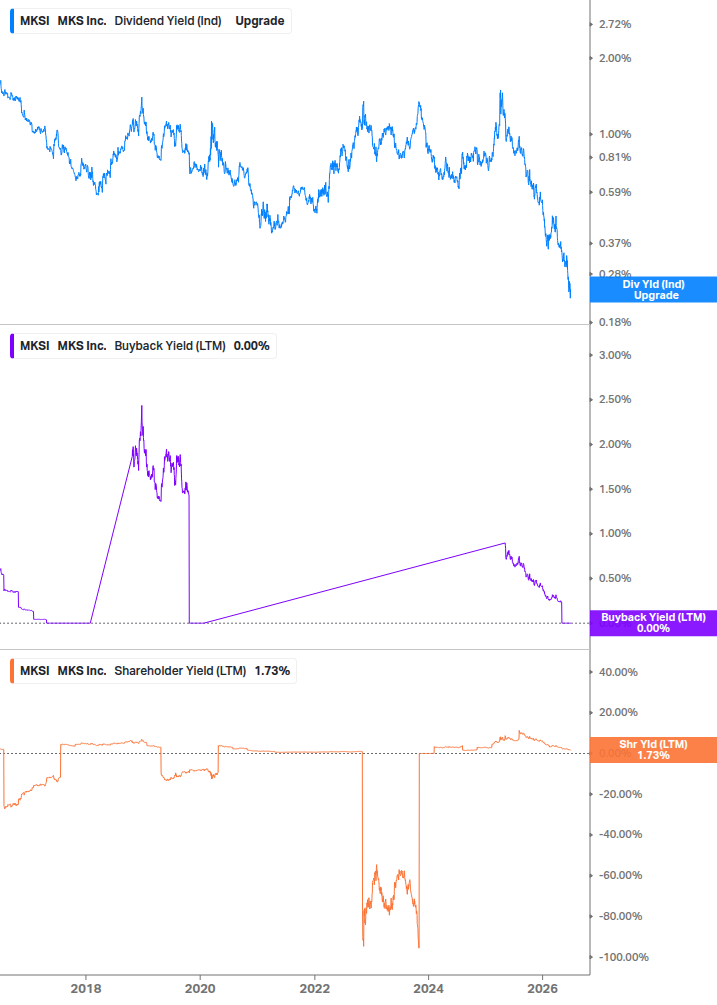Click the 2.72% tick on dividend yield axis
The width and height of the screenshot is (717, 1005).
[614, 24]
